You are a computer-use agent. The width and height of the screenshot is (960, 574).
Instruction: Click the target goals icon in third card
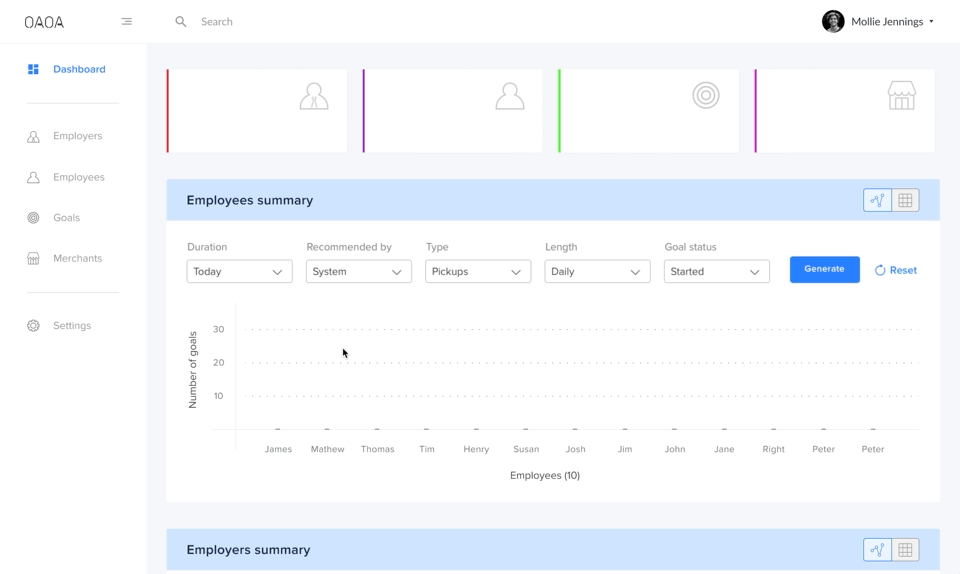[x=706, y=95]
